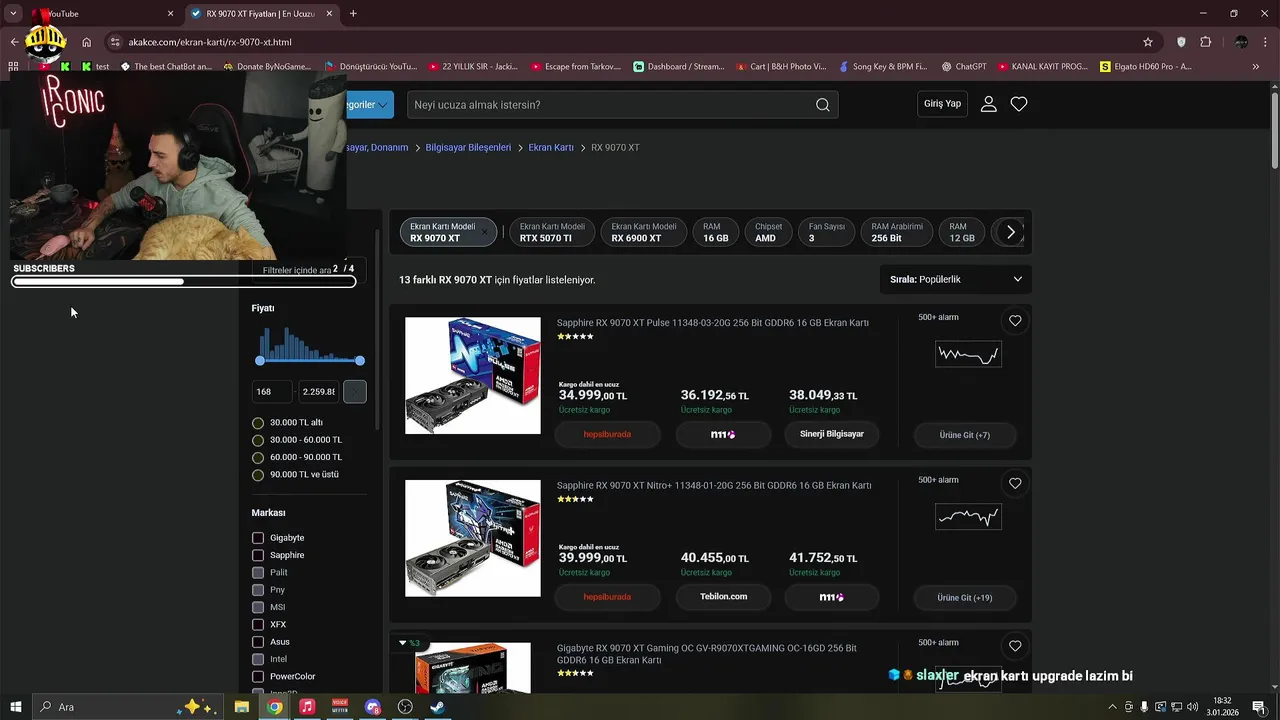This screenshot has width=1280, height=720.
Task: Select the Fan Sayısı 3 filter chip
Action: [827, 232]
